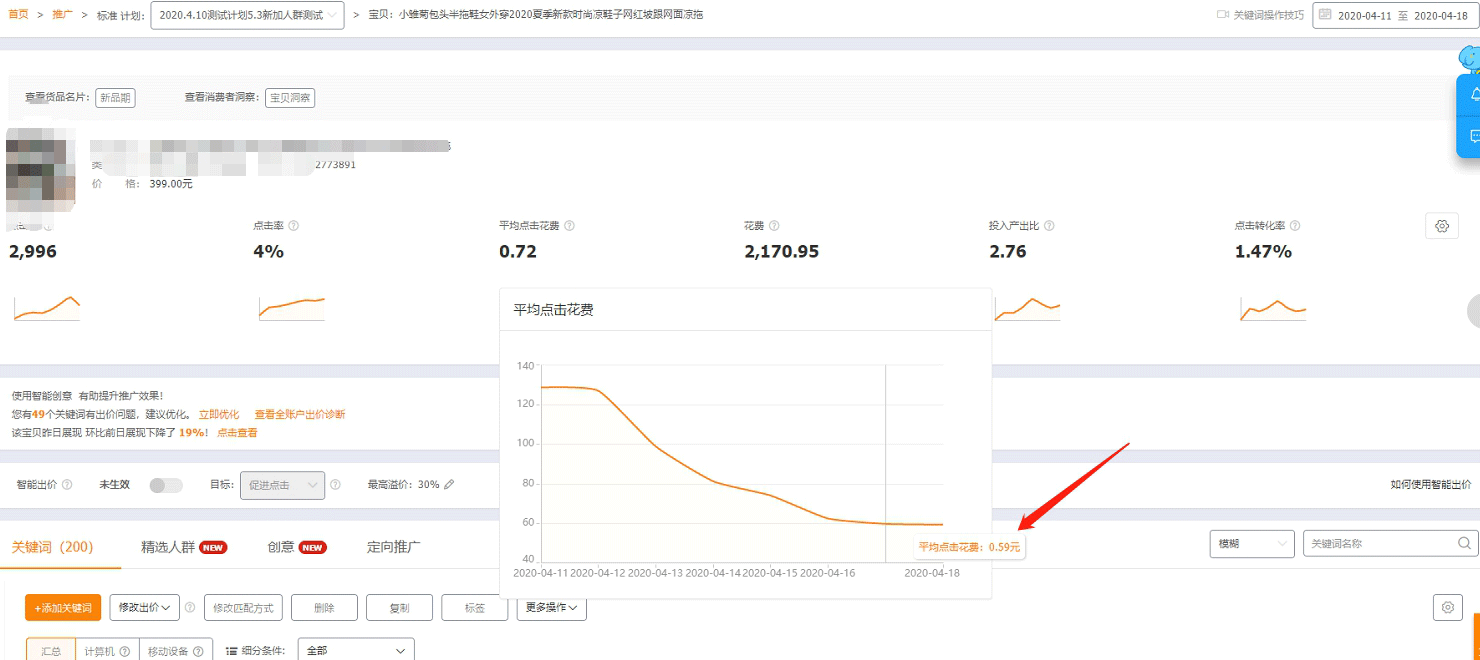Click help icon next to 投入产出比
The width and height of the screenshot is (1480, 660).
point(1049,226)
